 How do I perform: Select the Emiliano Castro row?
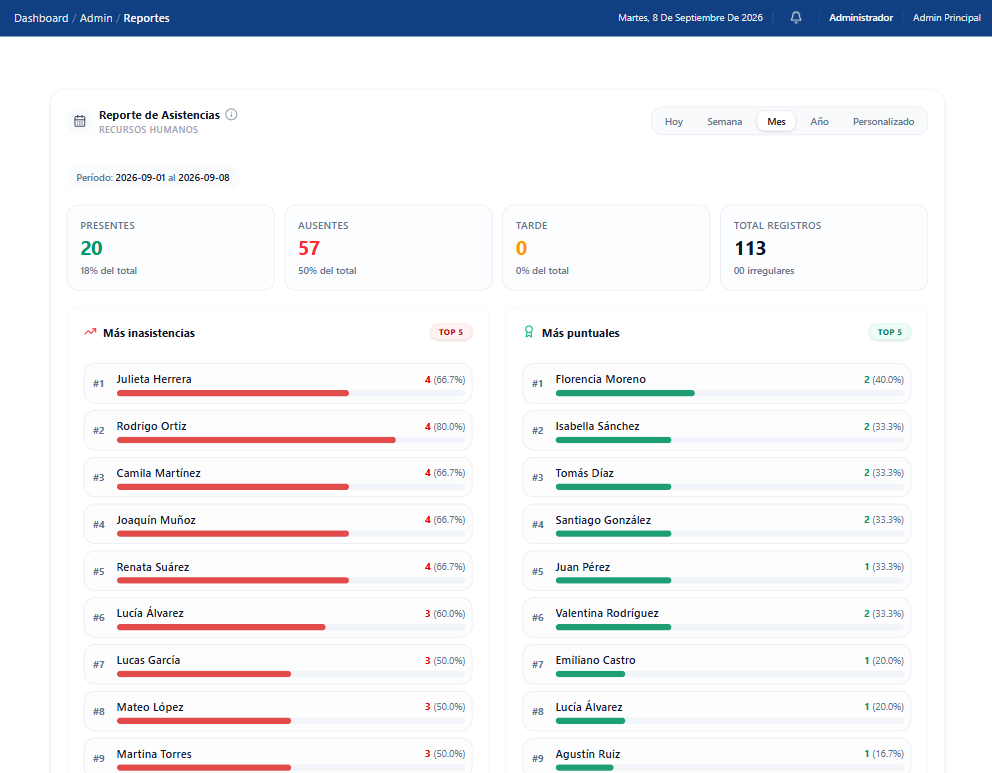coord(716,664)
